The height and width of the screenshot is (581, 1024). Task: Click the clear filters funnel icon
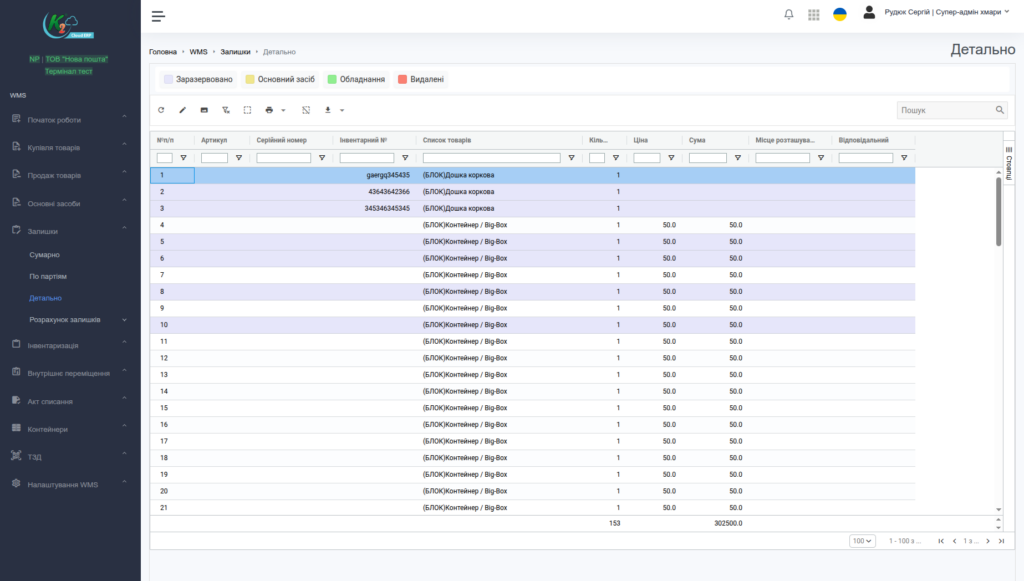pyautogui.click(x=226, y=110)
